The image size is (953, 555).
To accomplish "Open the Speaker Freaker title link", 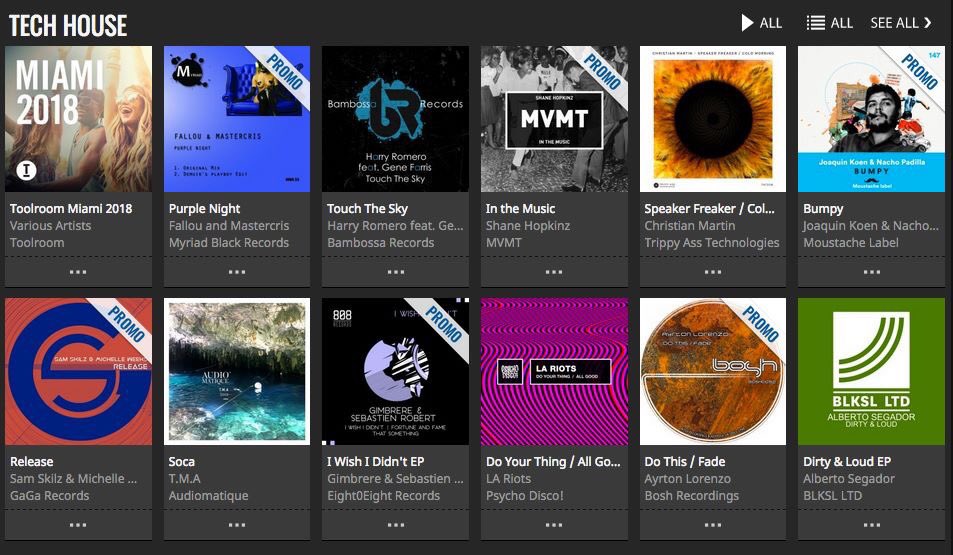I will [x=709, y=209].
